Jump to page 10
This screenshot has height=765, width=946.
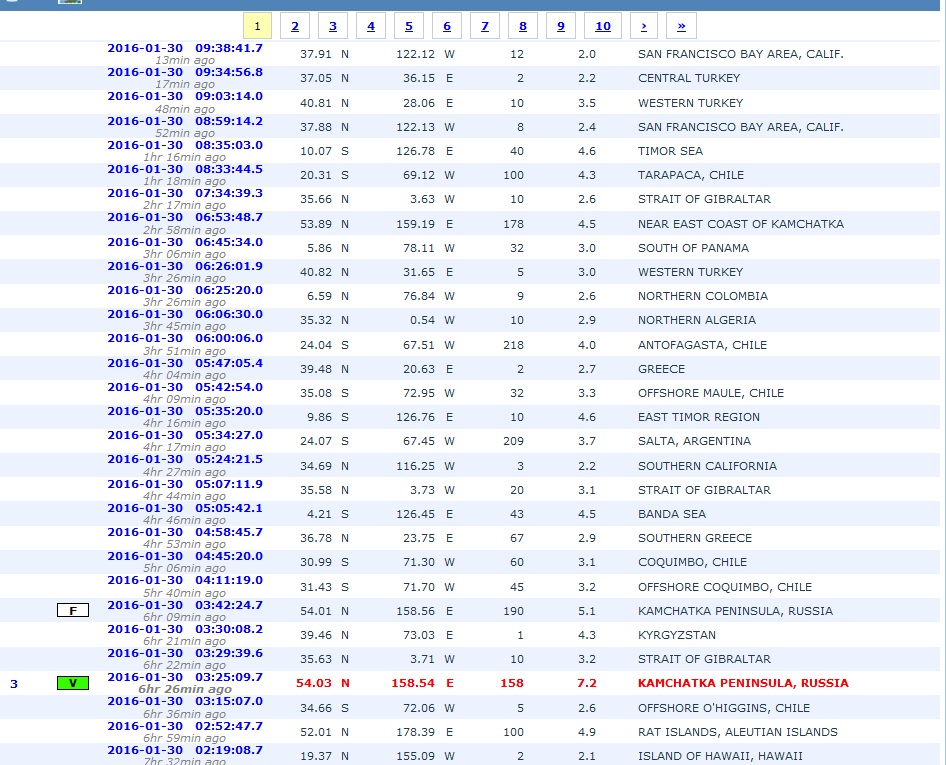coord(603,26)
